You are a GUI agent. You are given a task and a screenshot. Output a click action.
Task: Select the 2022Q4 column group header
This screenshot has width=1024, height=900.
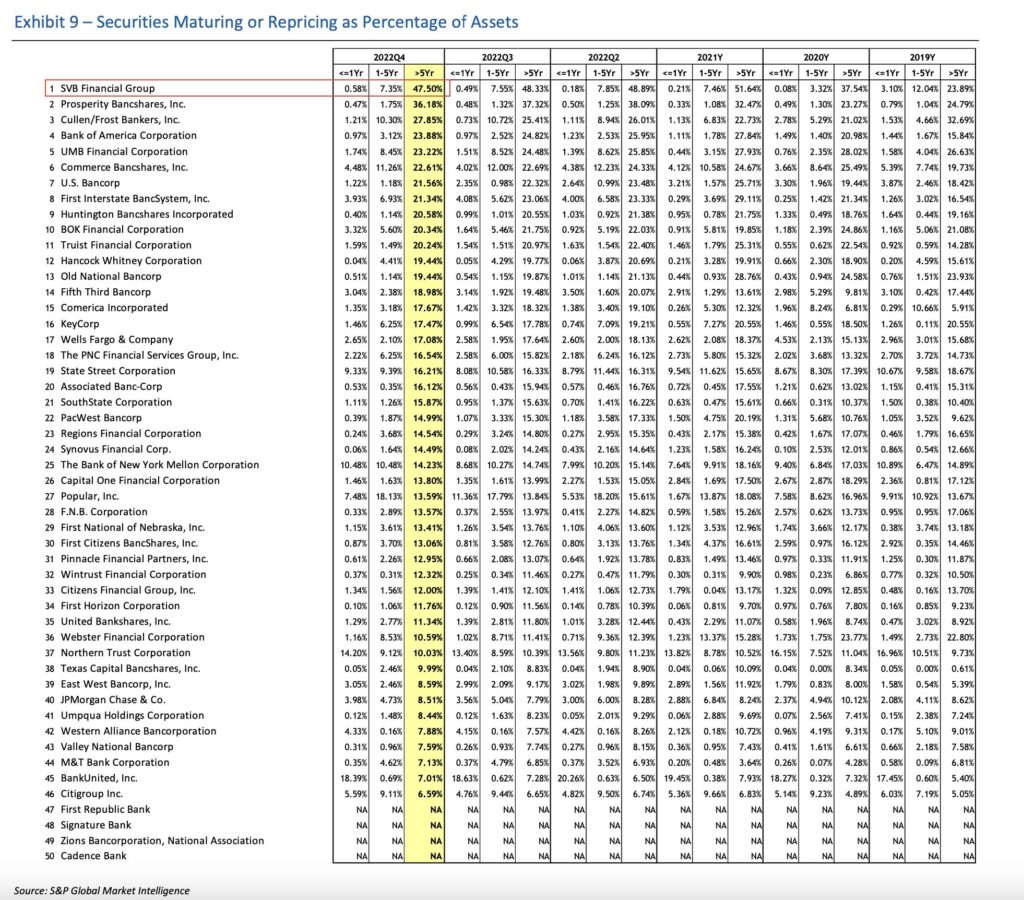[x=389, y=57]
